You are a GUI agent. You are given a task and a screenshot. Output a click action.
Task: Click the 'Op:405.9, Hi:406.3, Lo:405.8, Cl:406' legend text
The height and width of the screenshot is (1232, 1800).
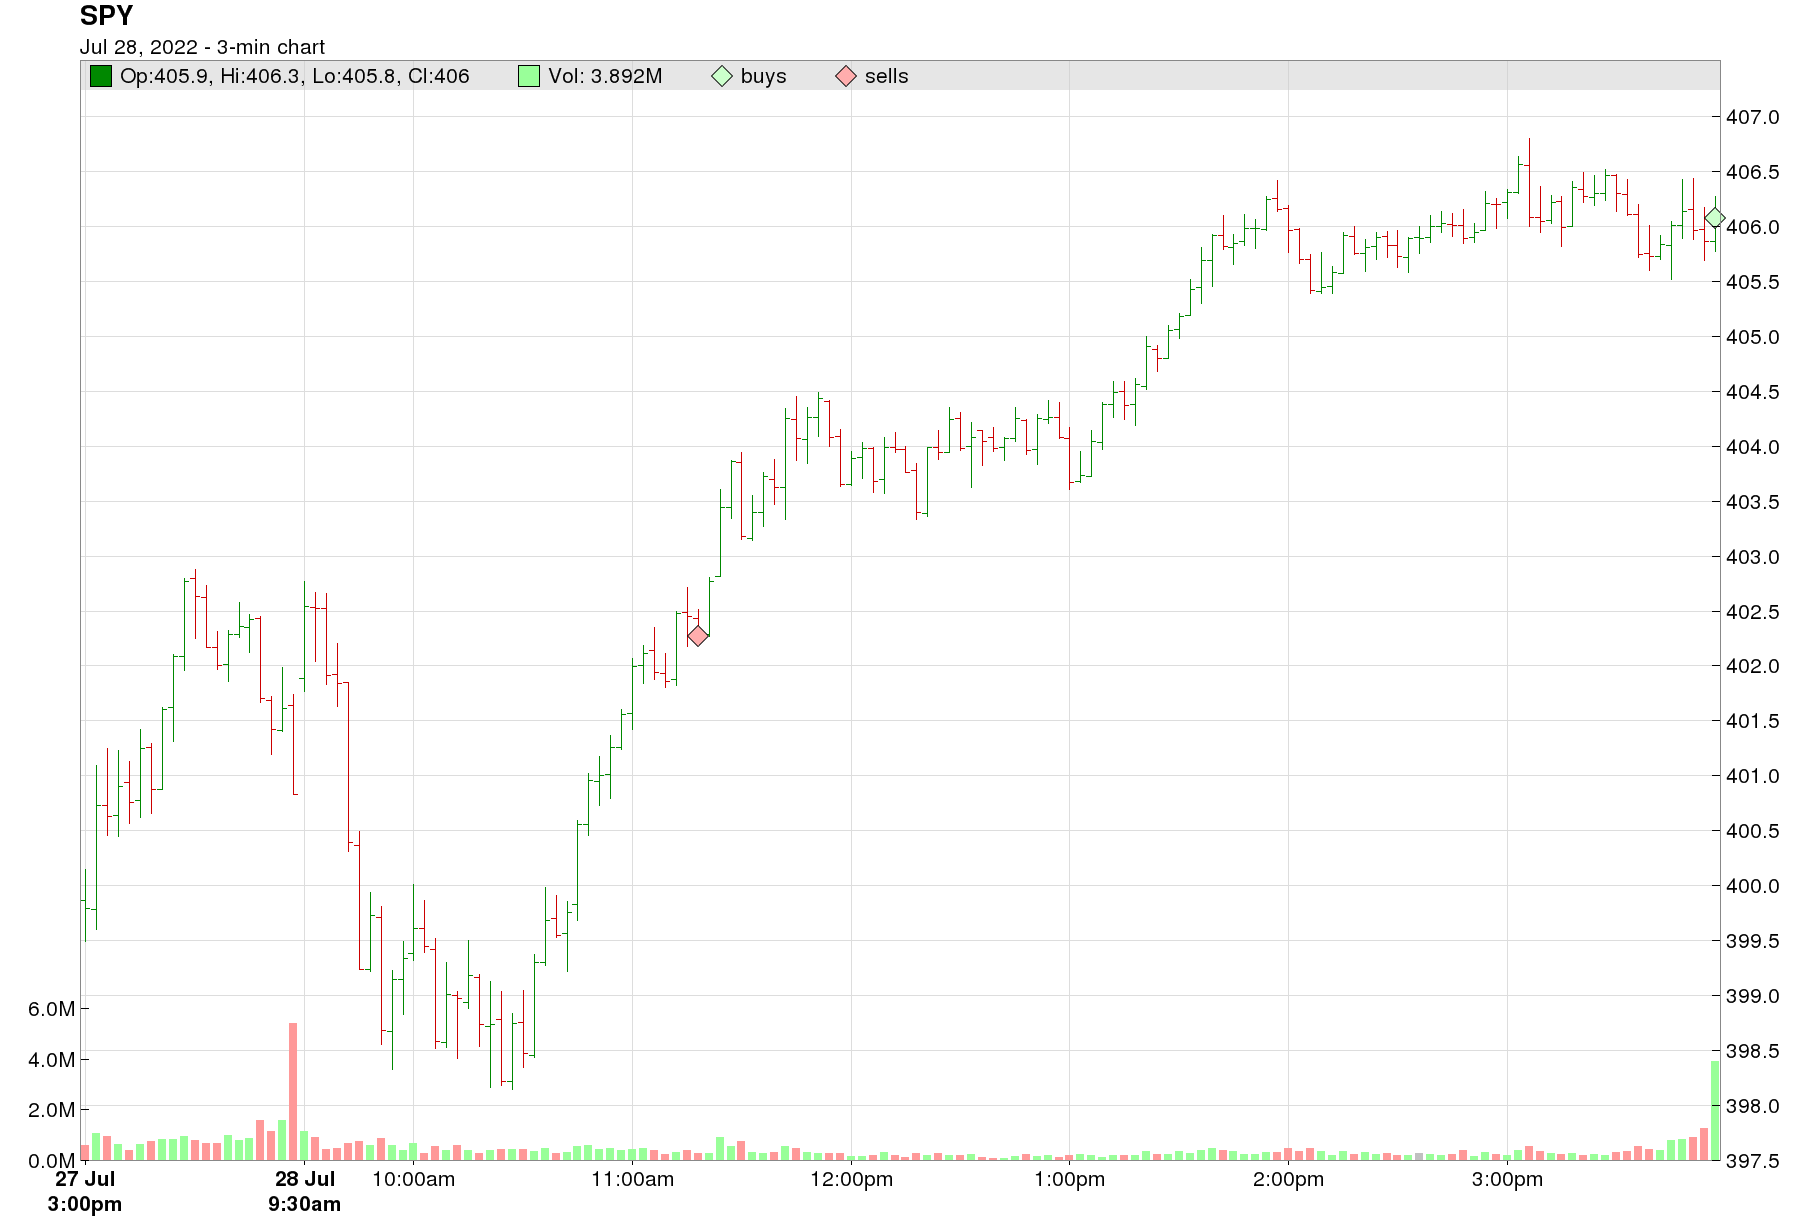tap(295, 76)
